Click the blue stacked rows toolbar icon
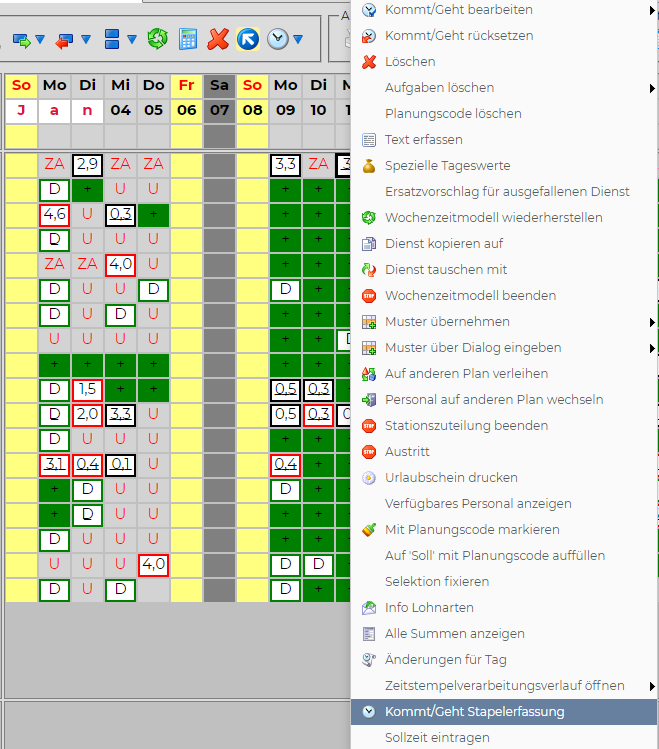Image resolution: width=659 pixels, height=749 pixels. click(112, 40)
